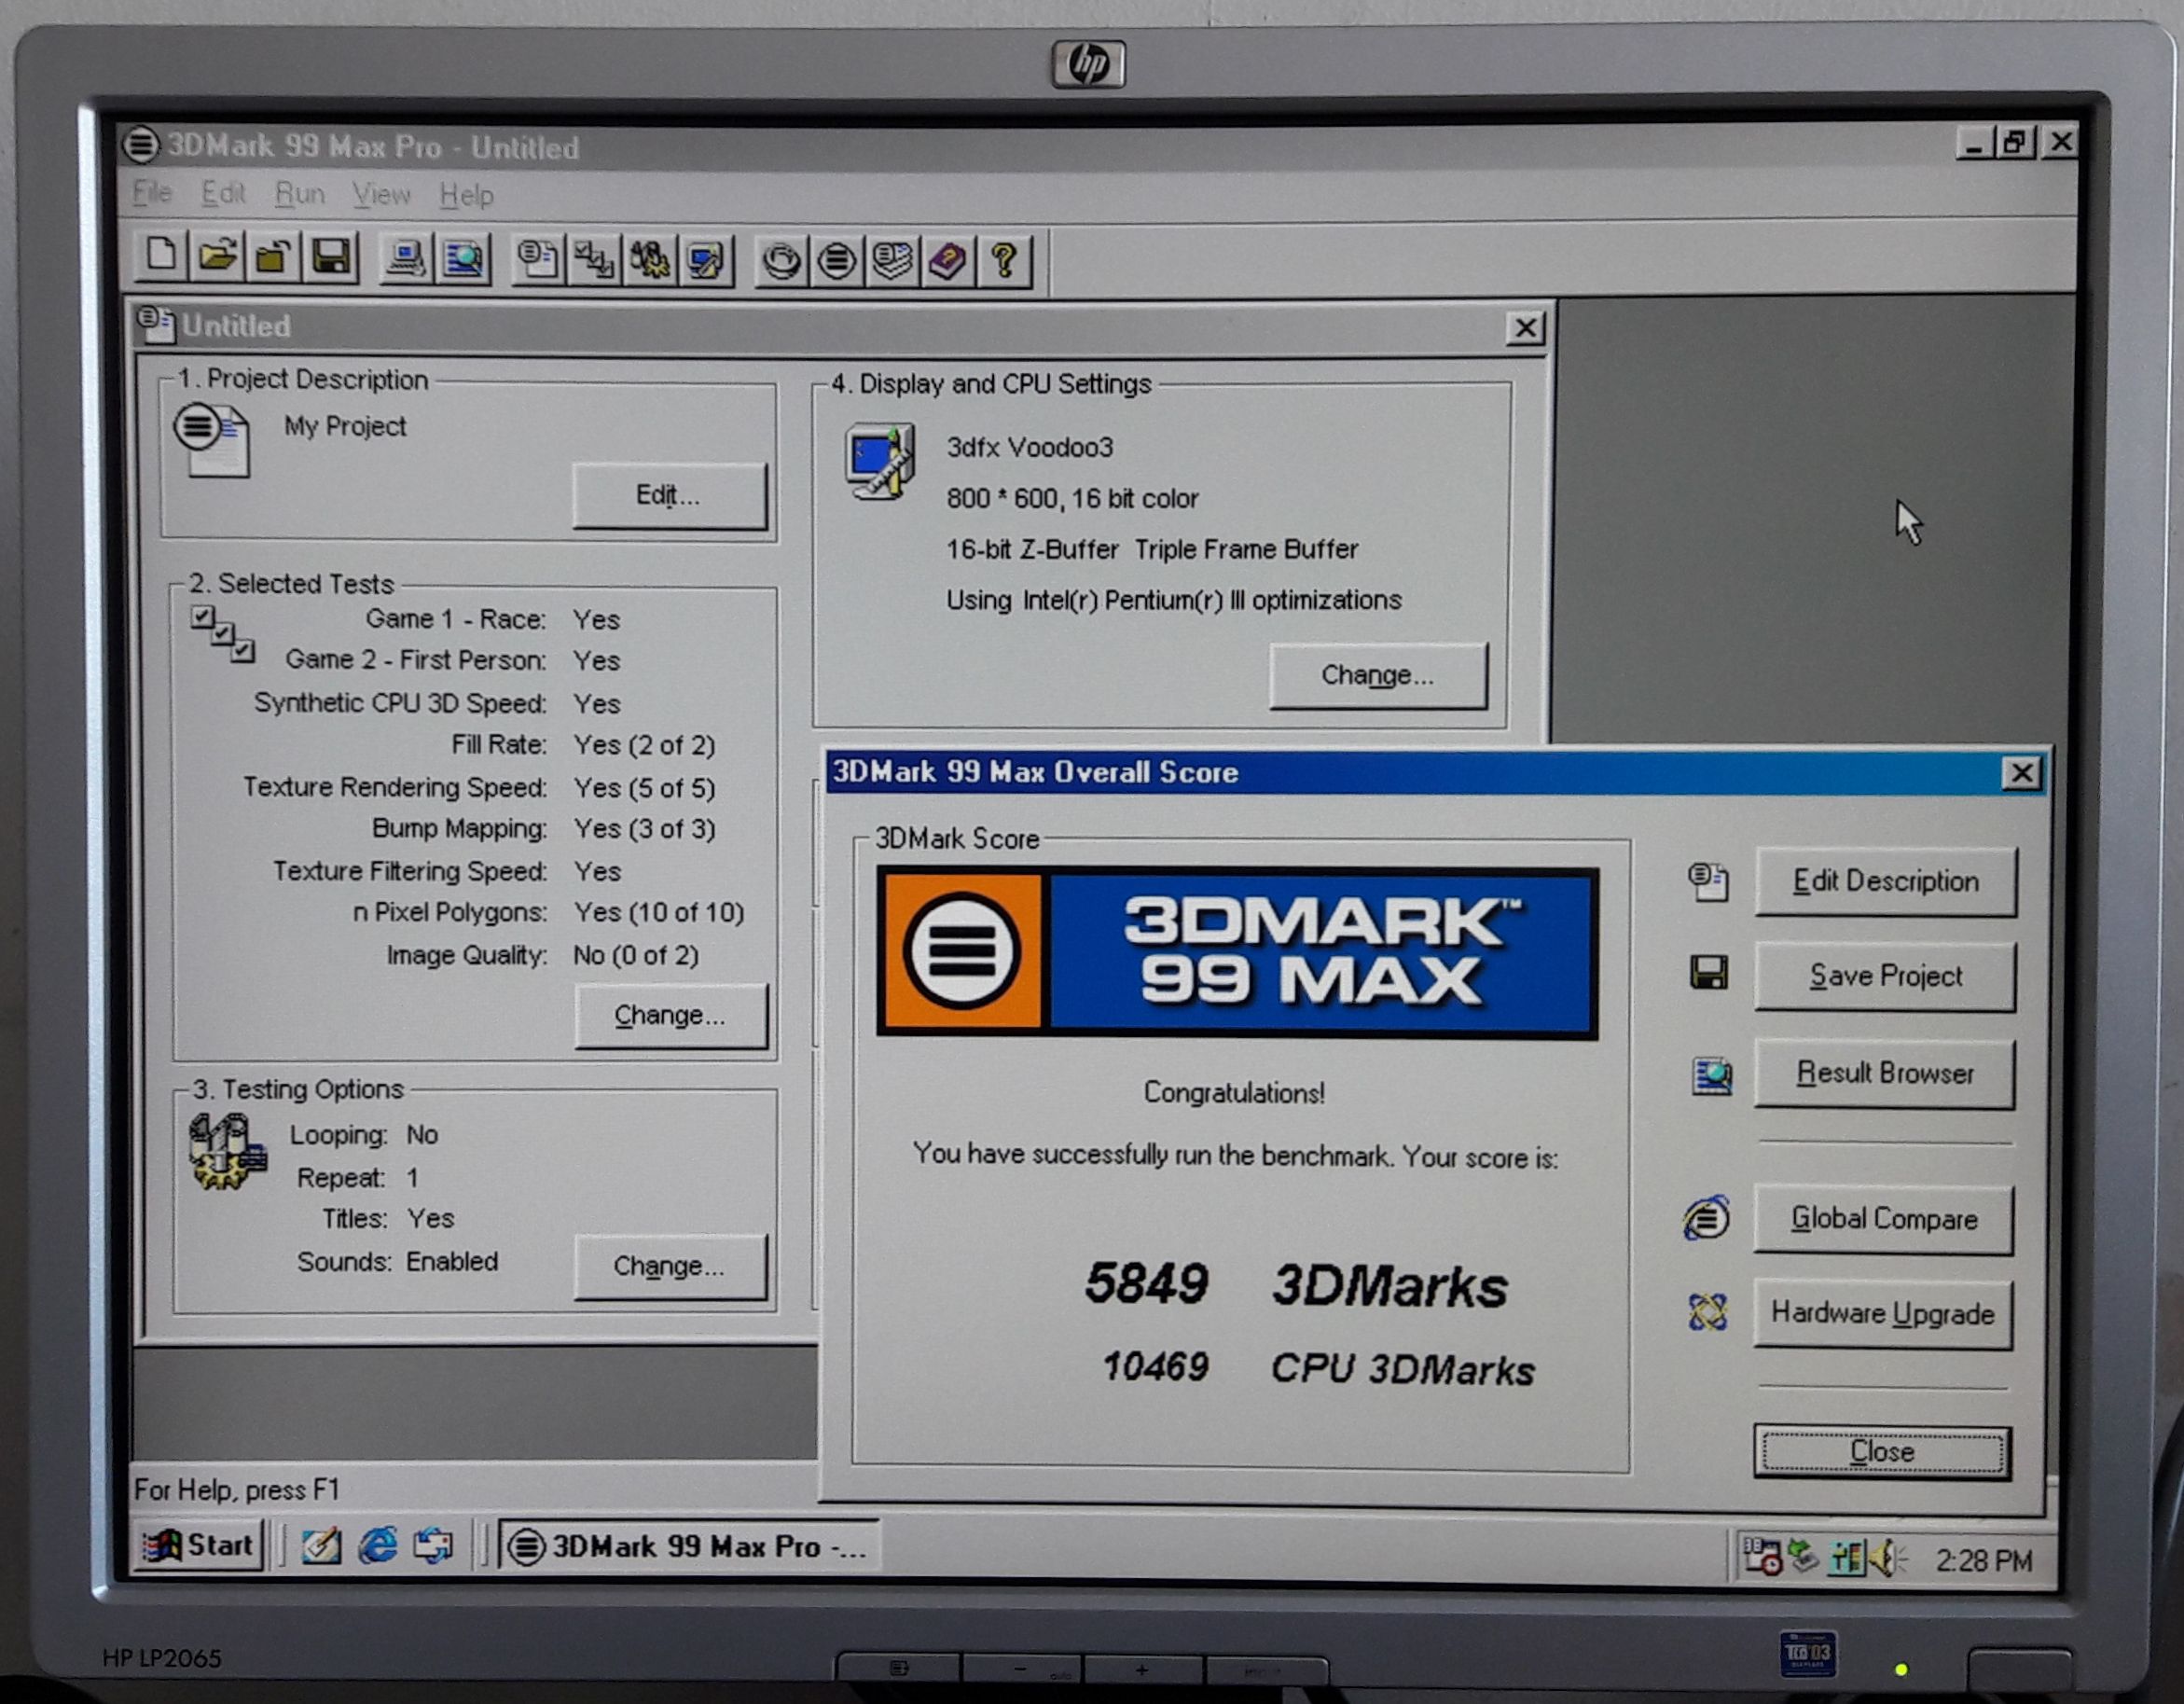Click the Fill Rate: Yes (2 of 2) row
2184x1704 pixels.
(583, 745)
